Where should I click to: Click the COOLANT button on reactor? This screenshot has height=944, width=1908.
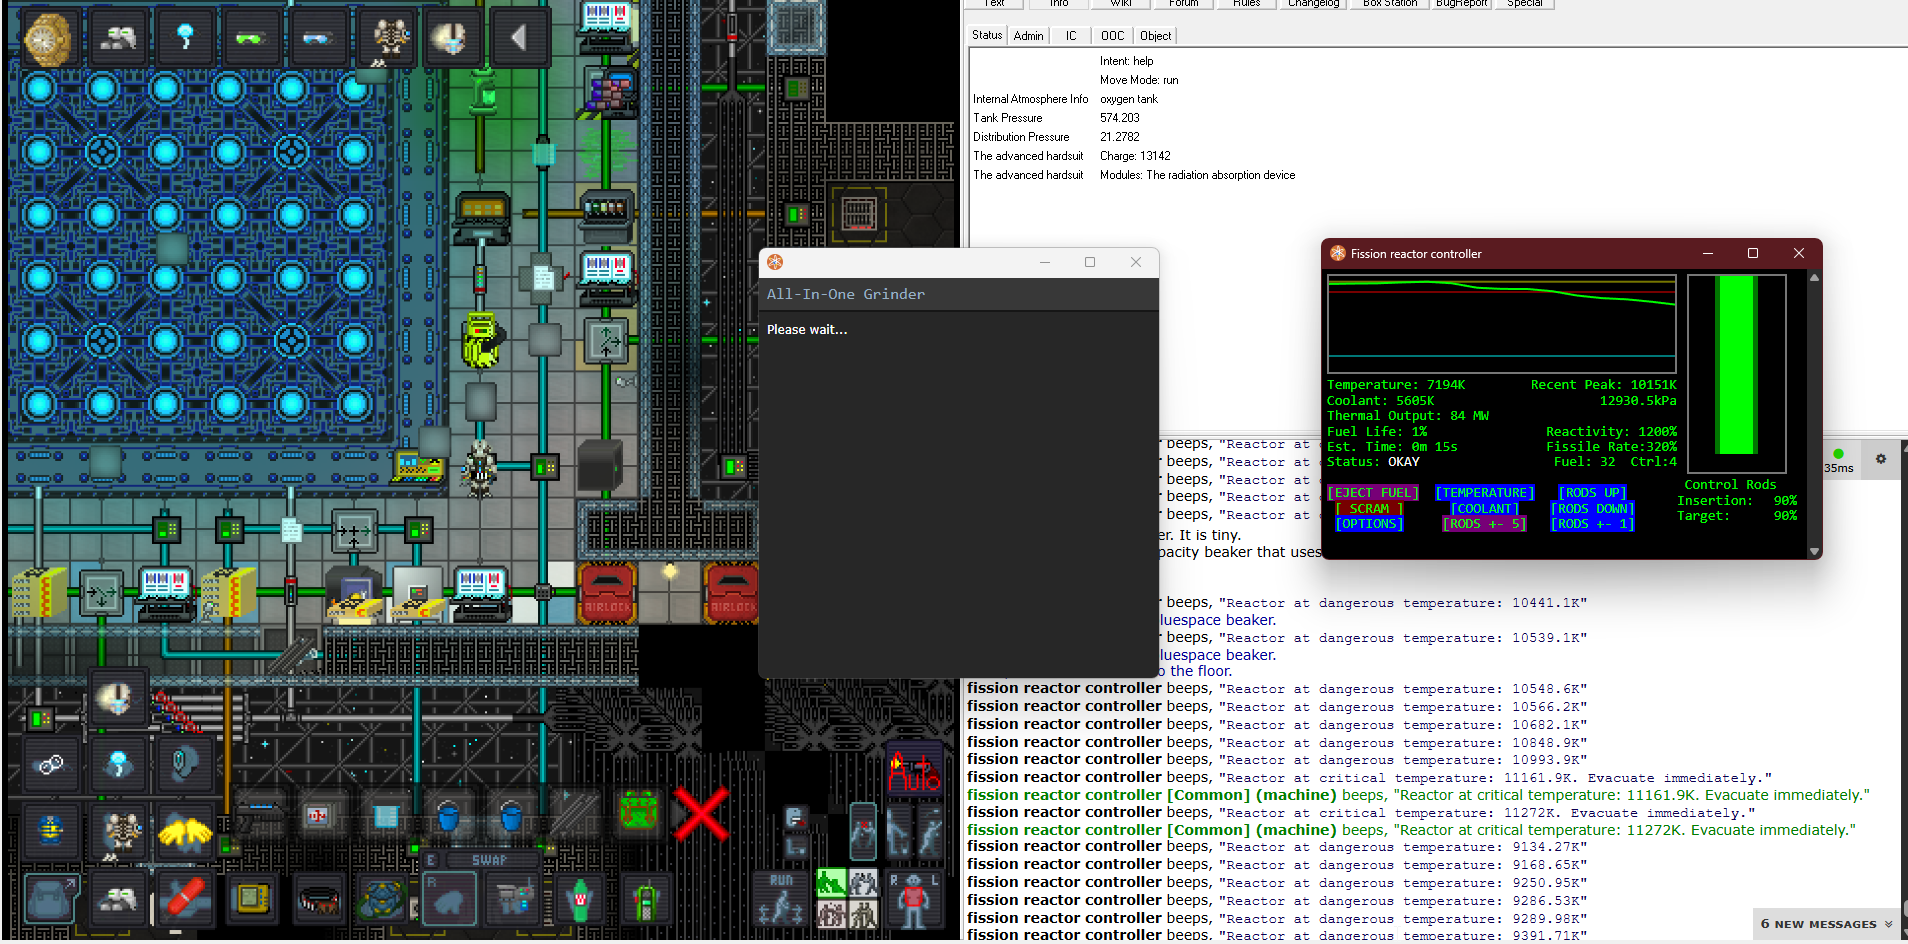tap(1485, 509)
